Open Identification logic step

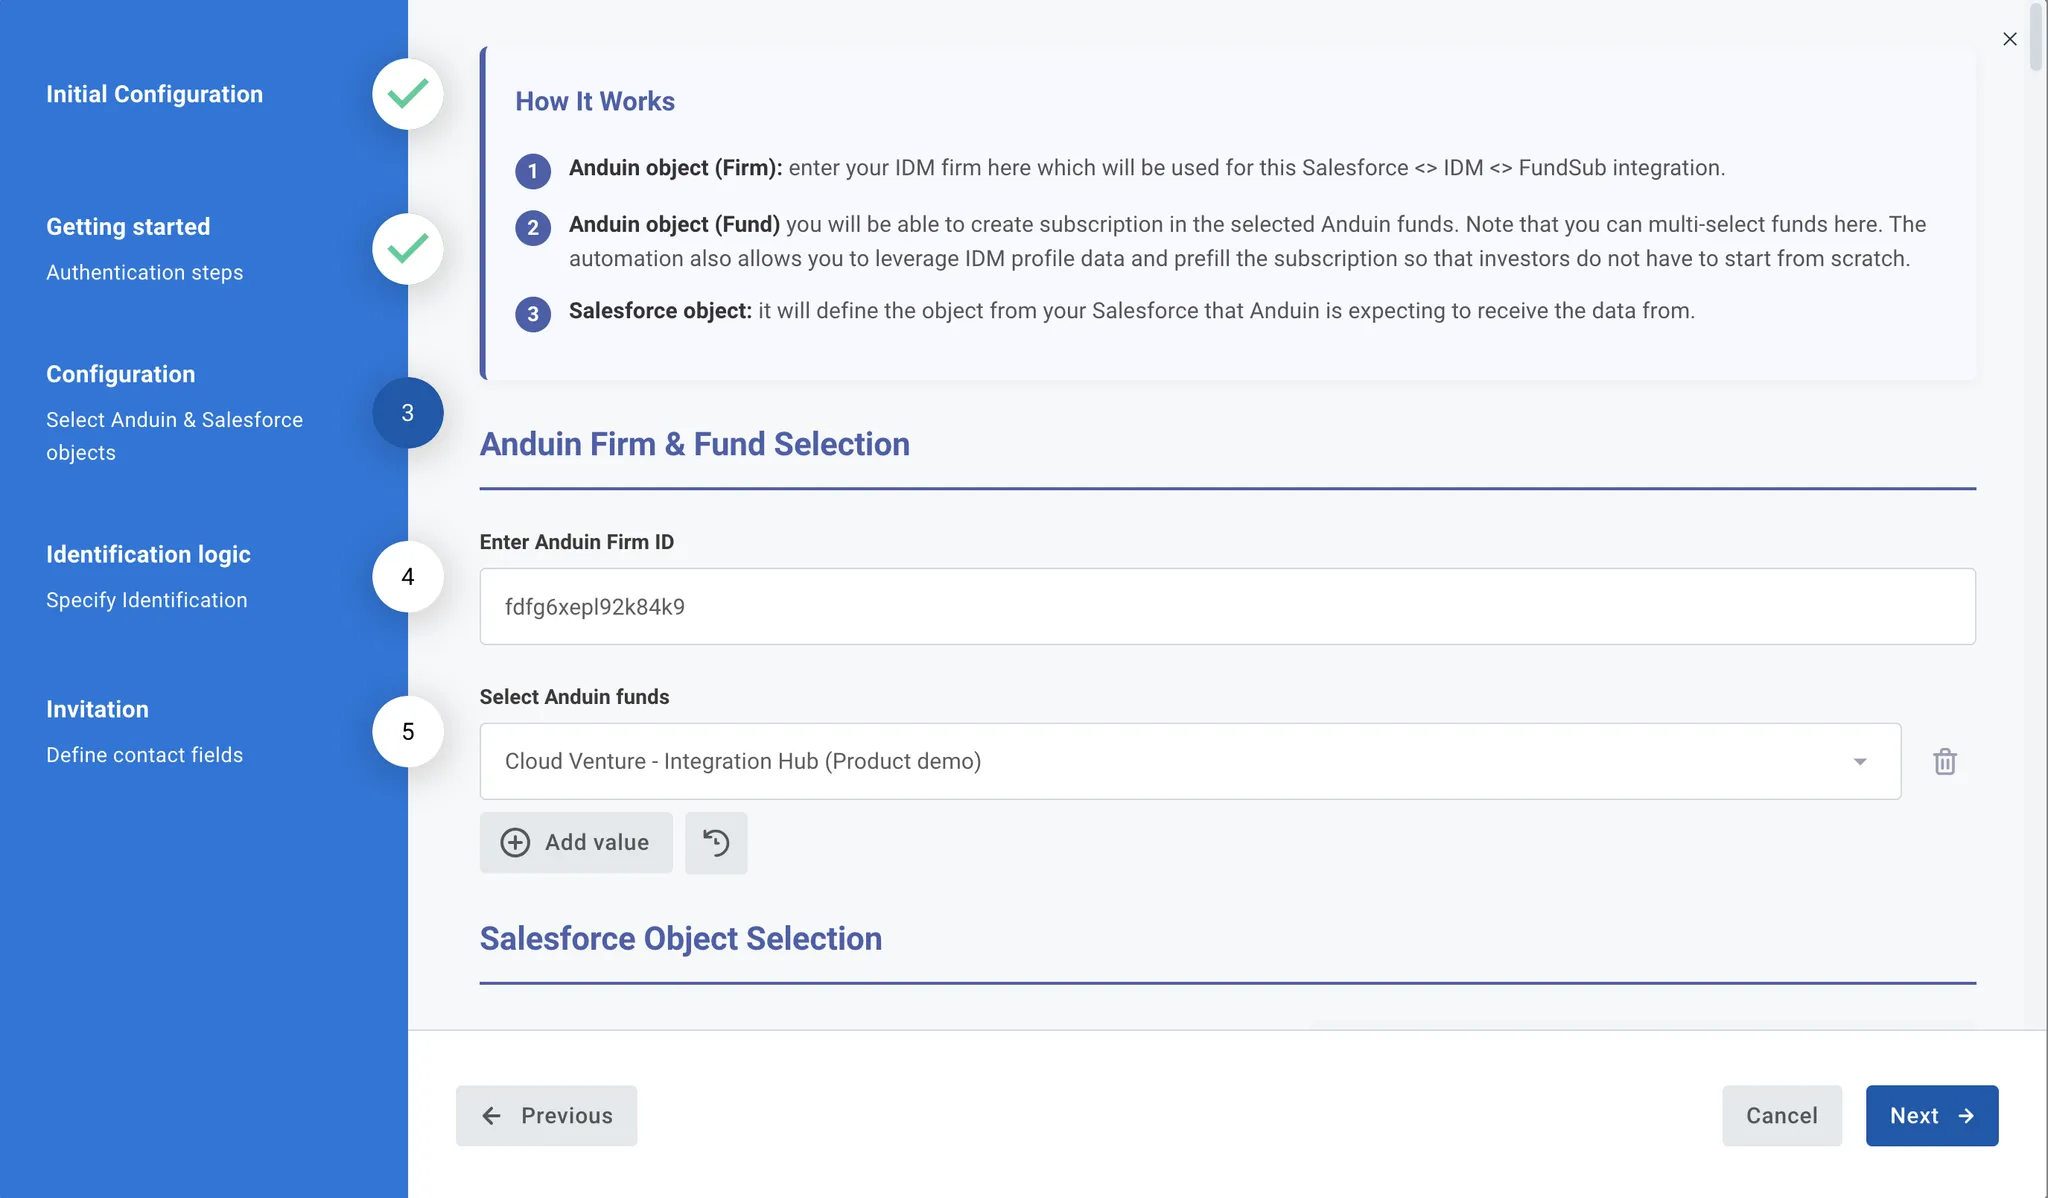(149, 554)
